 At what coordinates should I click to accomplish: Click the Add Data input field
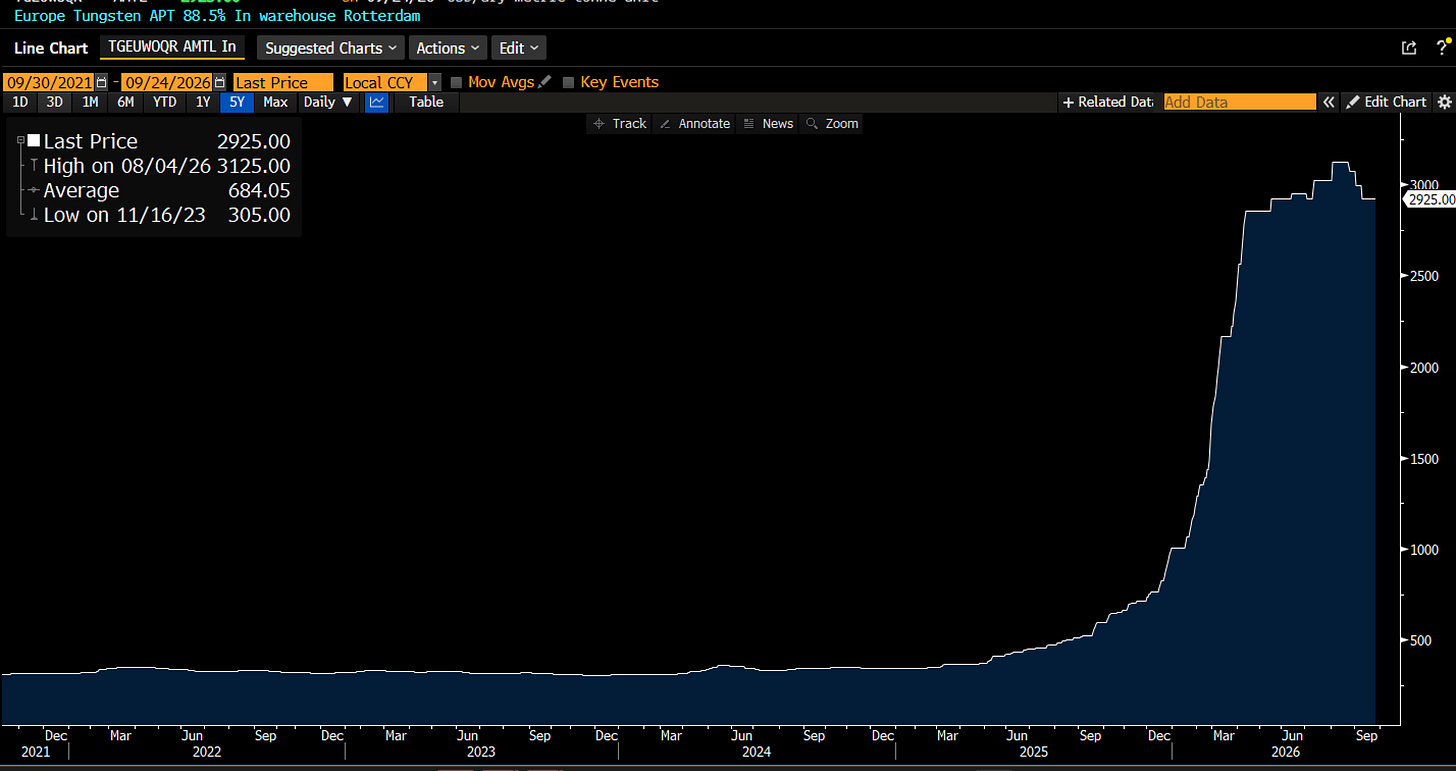(x=1240, y=102)
